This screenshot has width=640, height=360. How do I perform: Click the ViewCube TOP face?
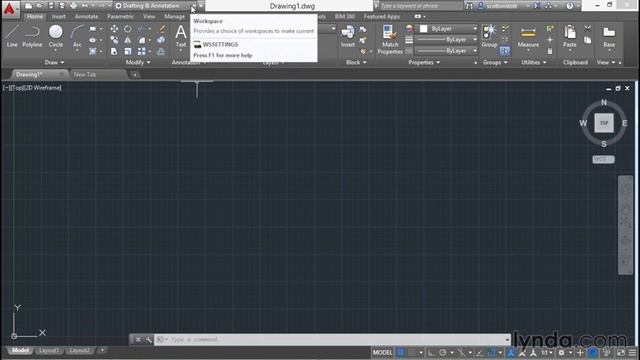604,123
